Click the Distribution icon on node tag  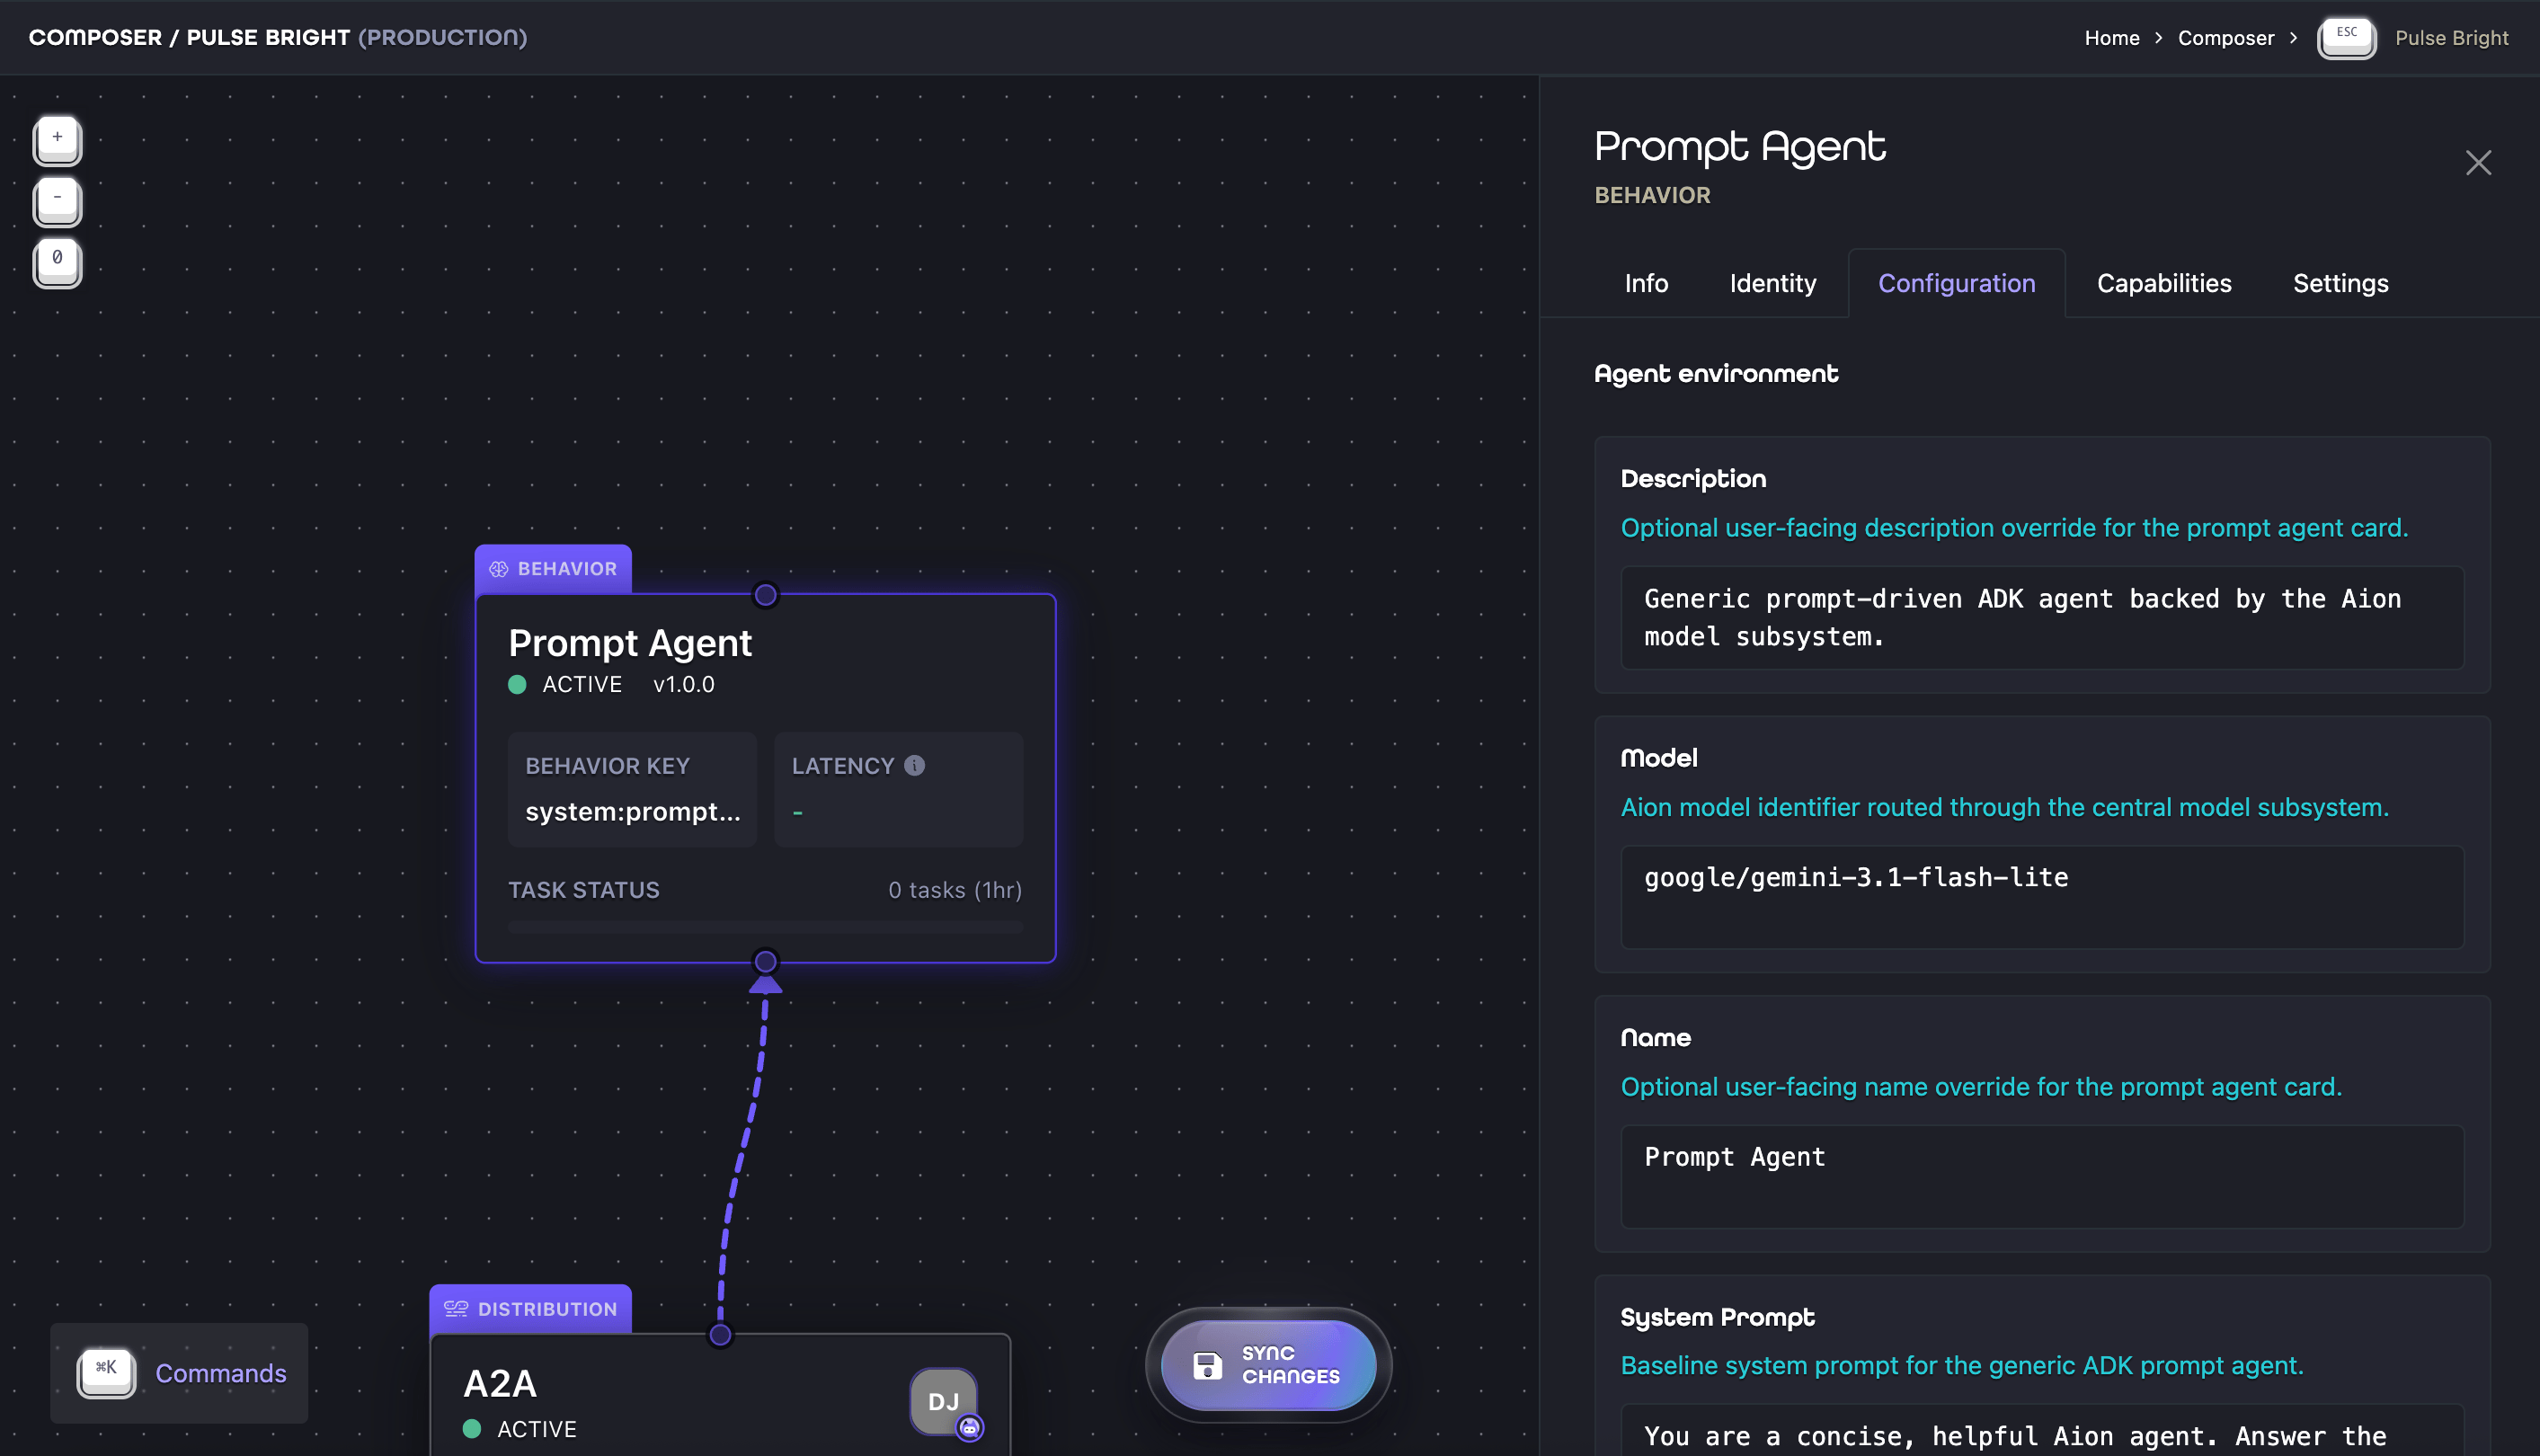click(456, 1309)
